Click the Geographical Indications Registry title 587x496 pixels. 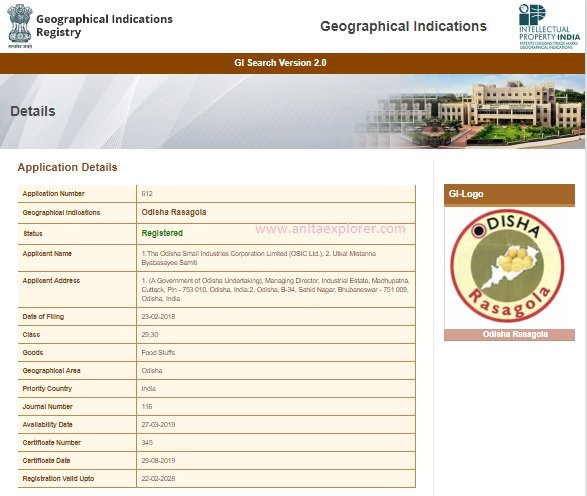click(x=104, y=25)
